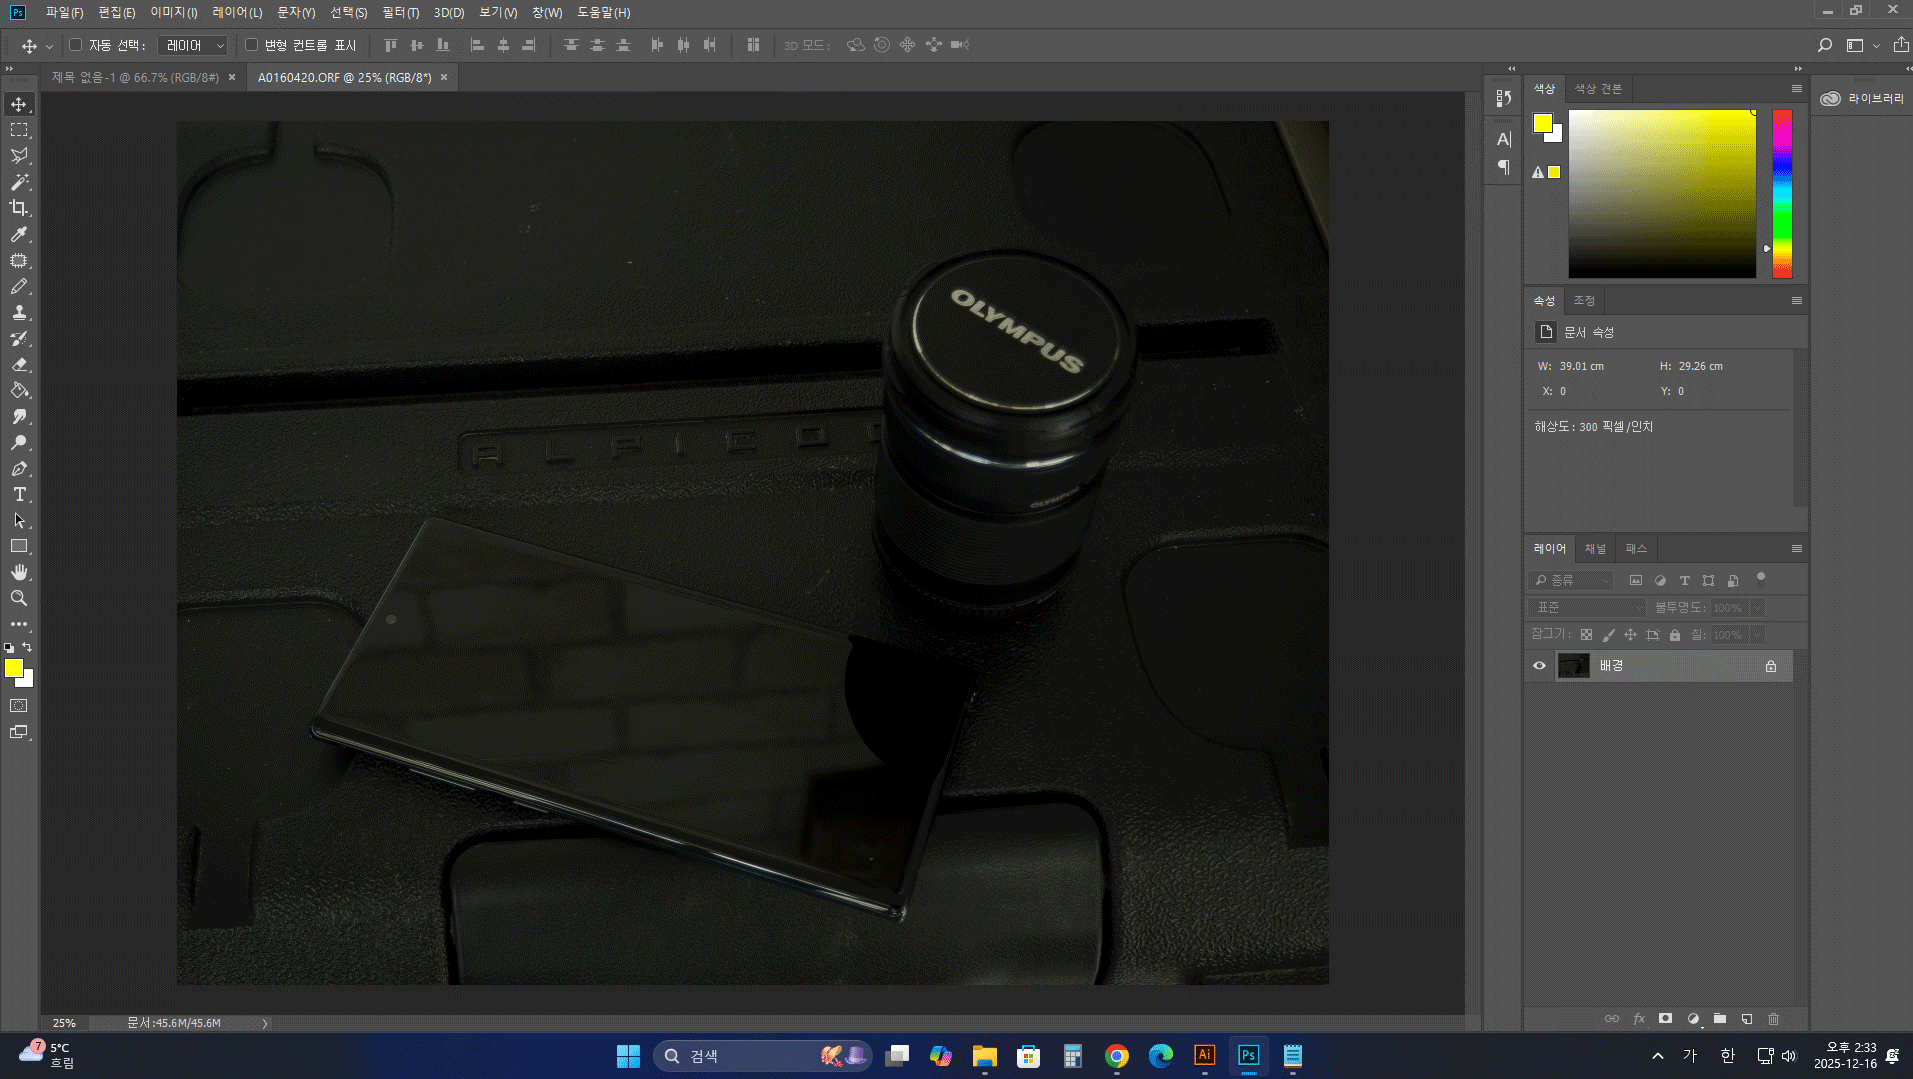The width and height of the screenshot is (1913, 1079).
Task: Open the 파일(F) menu
Action: [x=65, y=12]
